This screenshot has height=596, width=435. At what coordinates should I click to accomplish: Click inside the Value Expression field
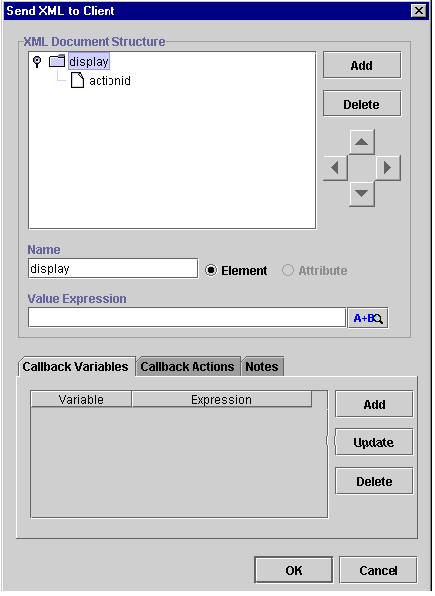tap(187, 317)
